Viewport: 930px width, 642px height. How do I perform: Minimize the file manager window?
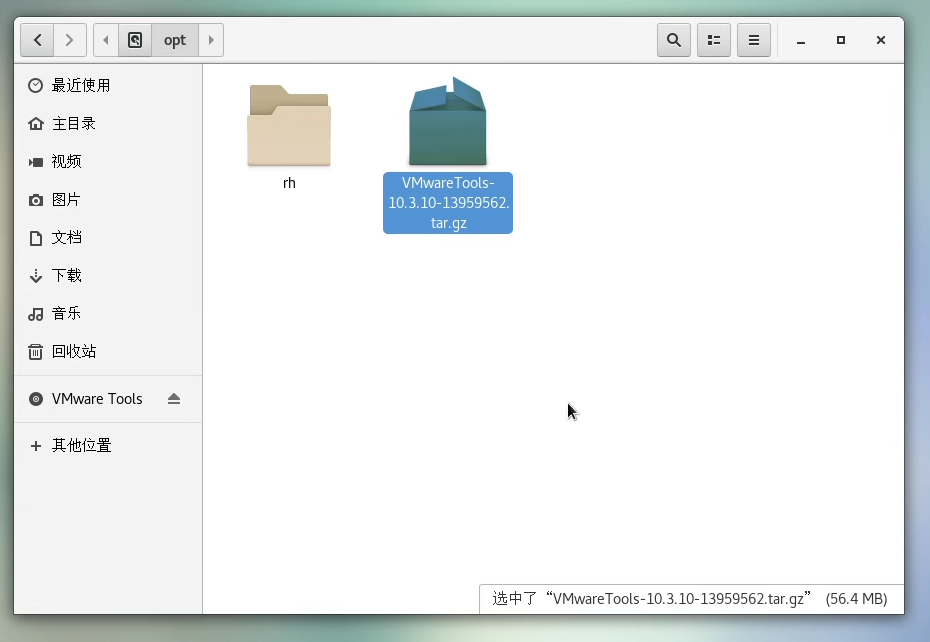click(801, 40)
